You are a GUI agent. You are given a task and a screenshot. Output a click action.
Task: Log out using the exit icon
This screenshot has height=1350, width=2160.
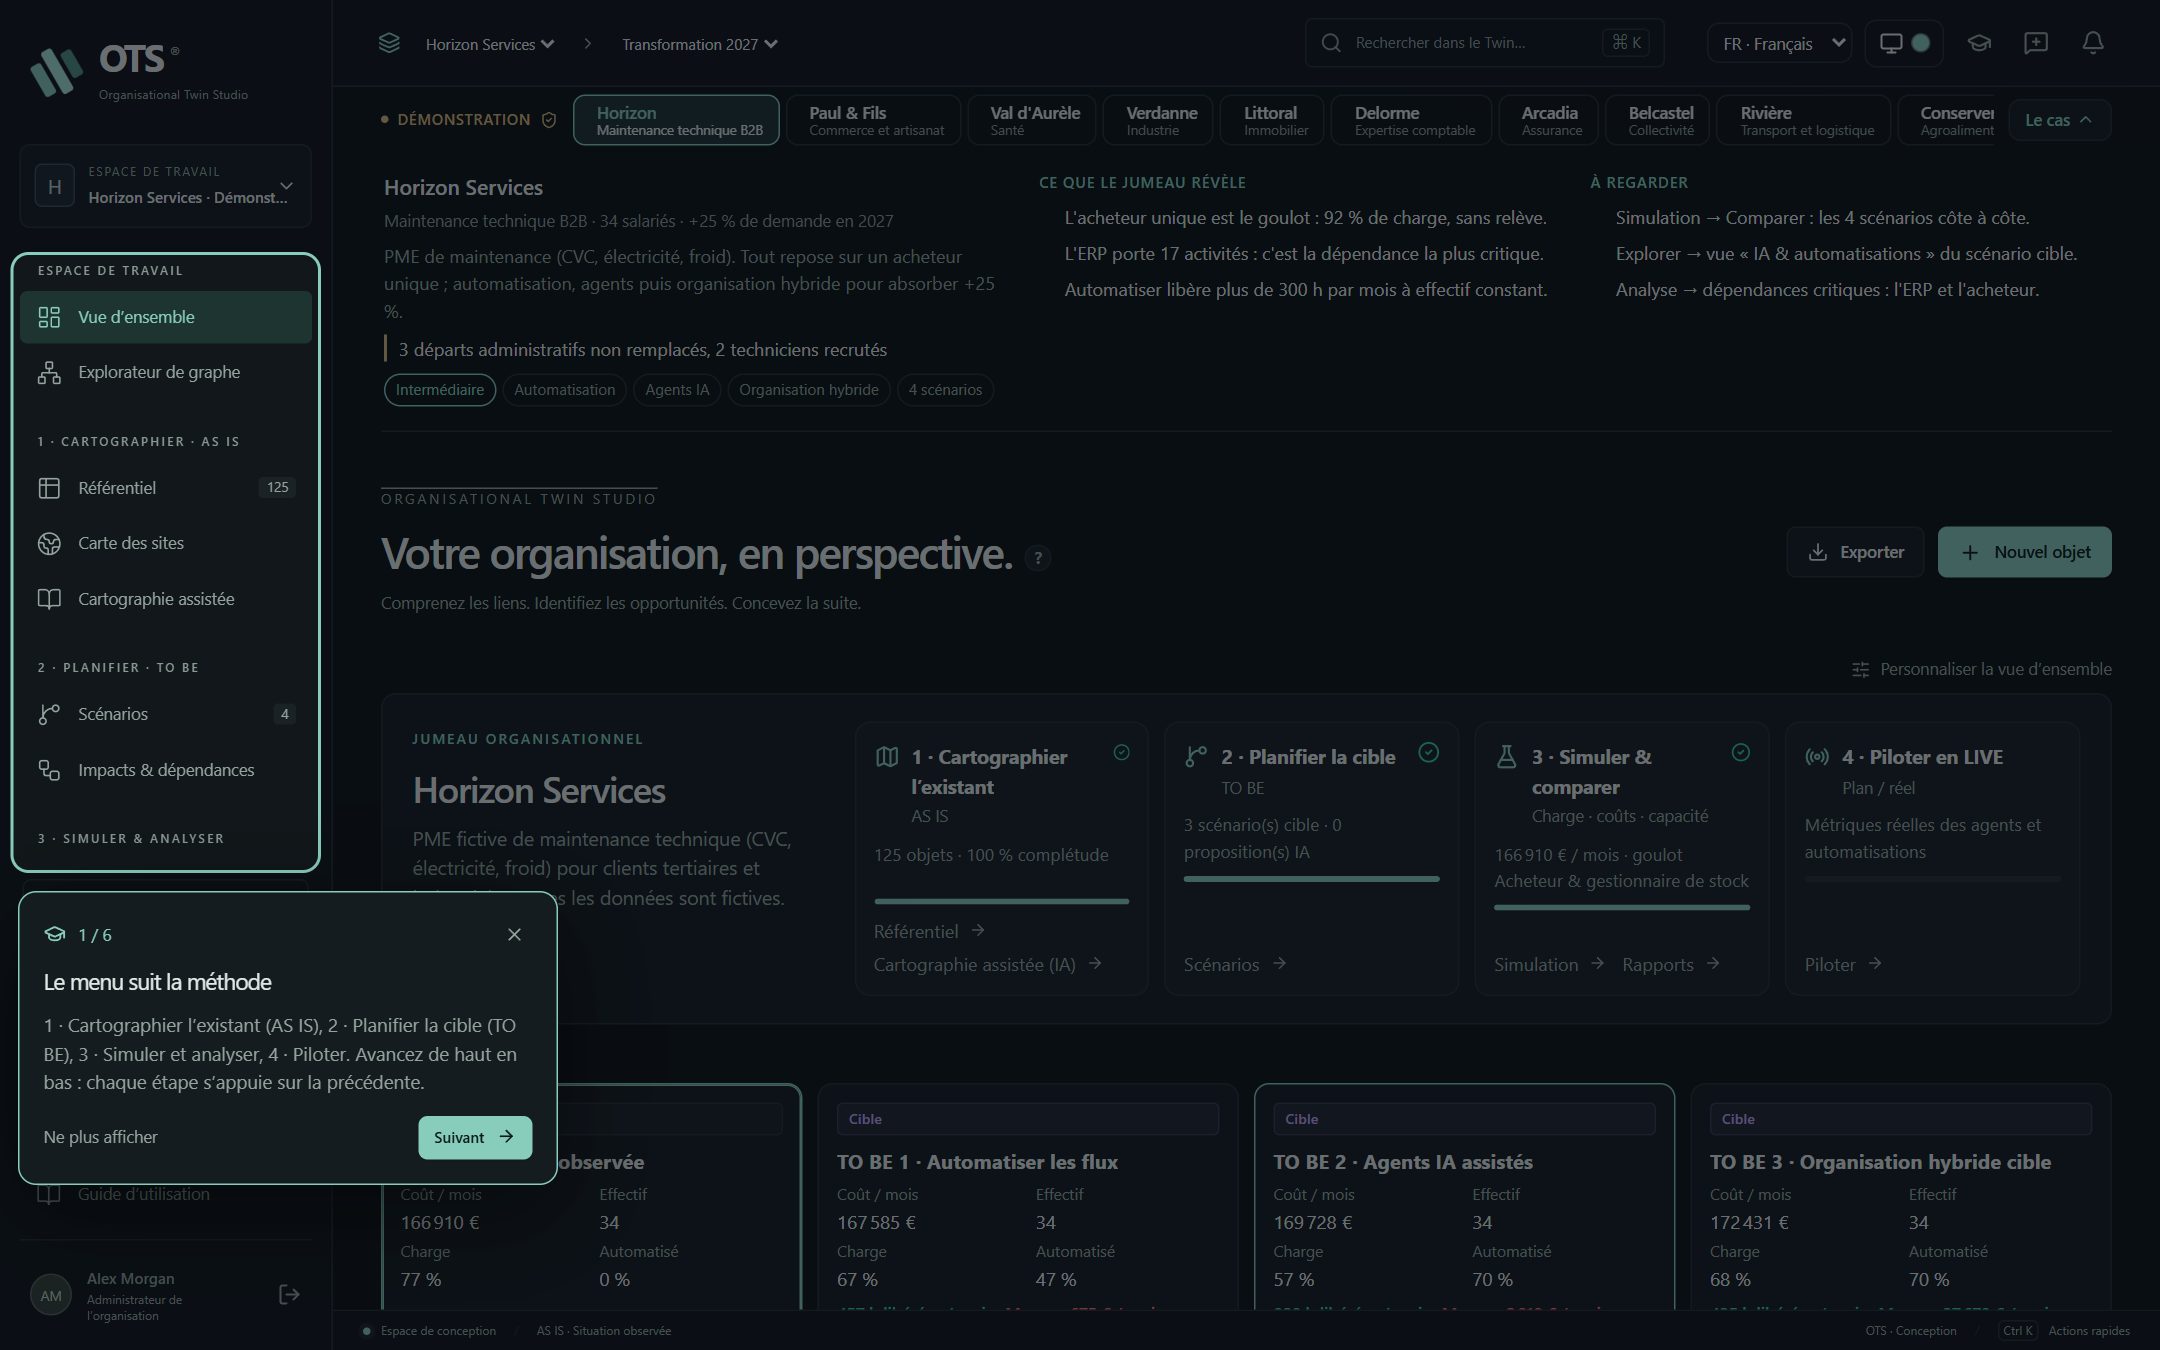pos(289,1295)
